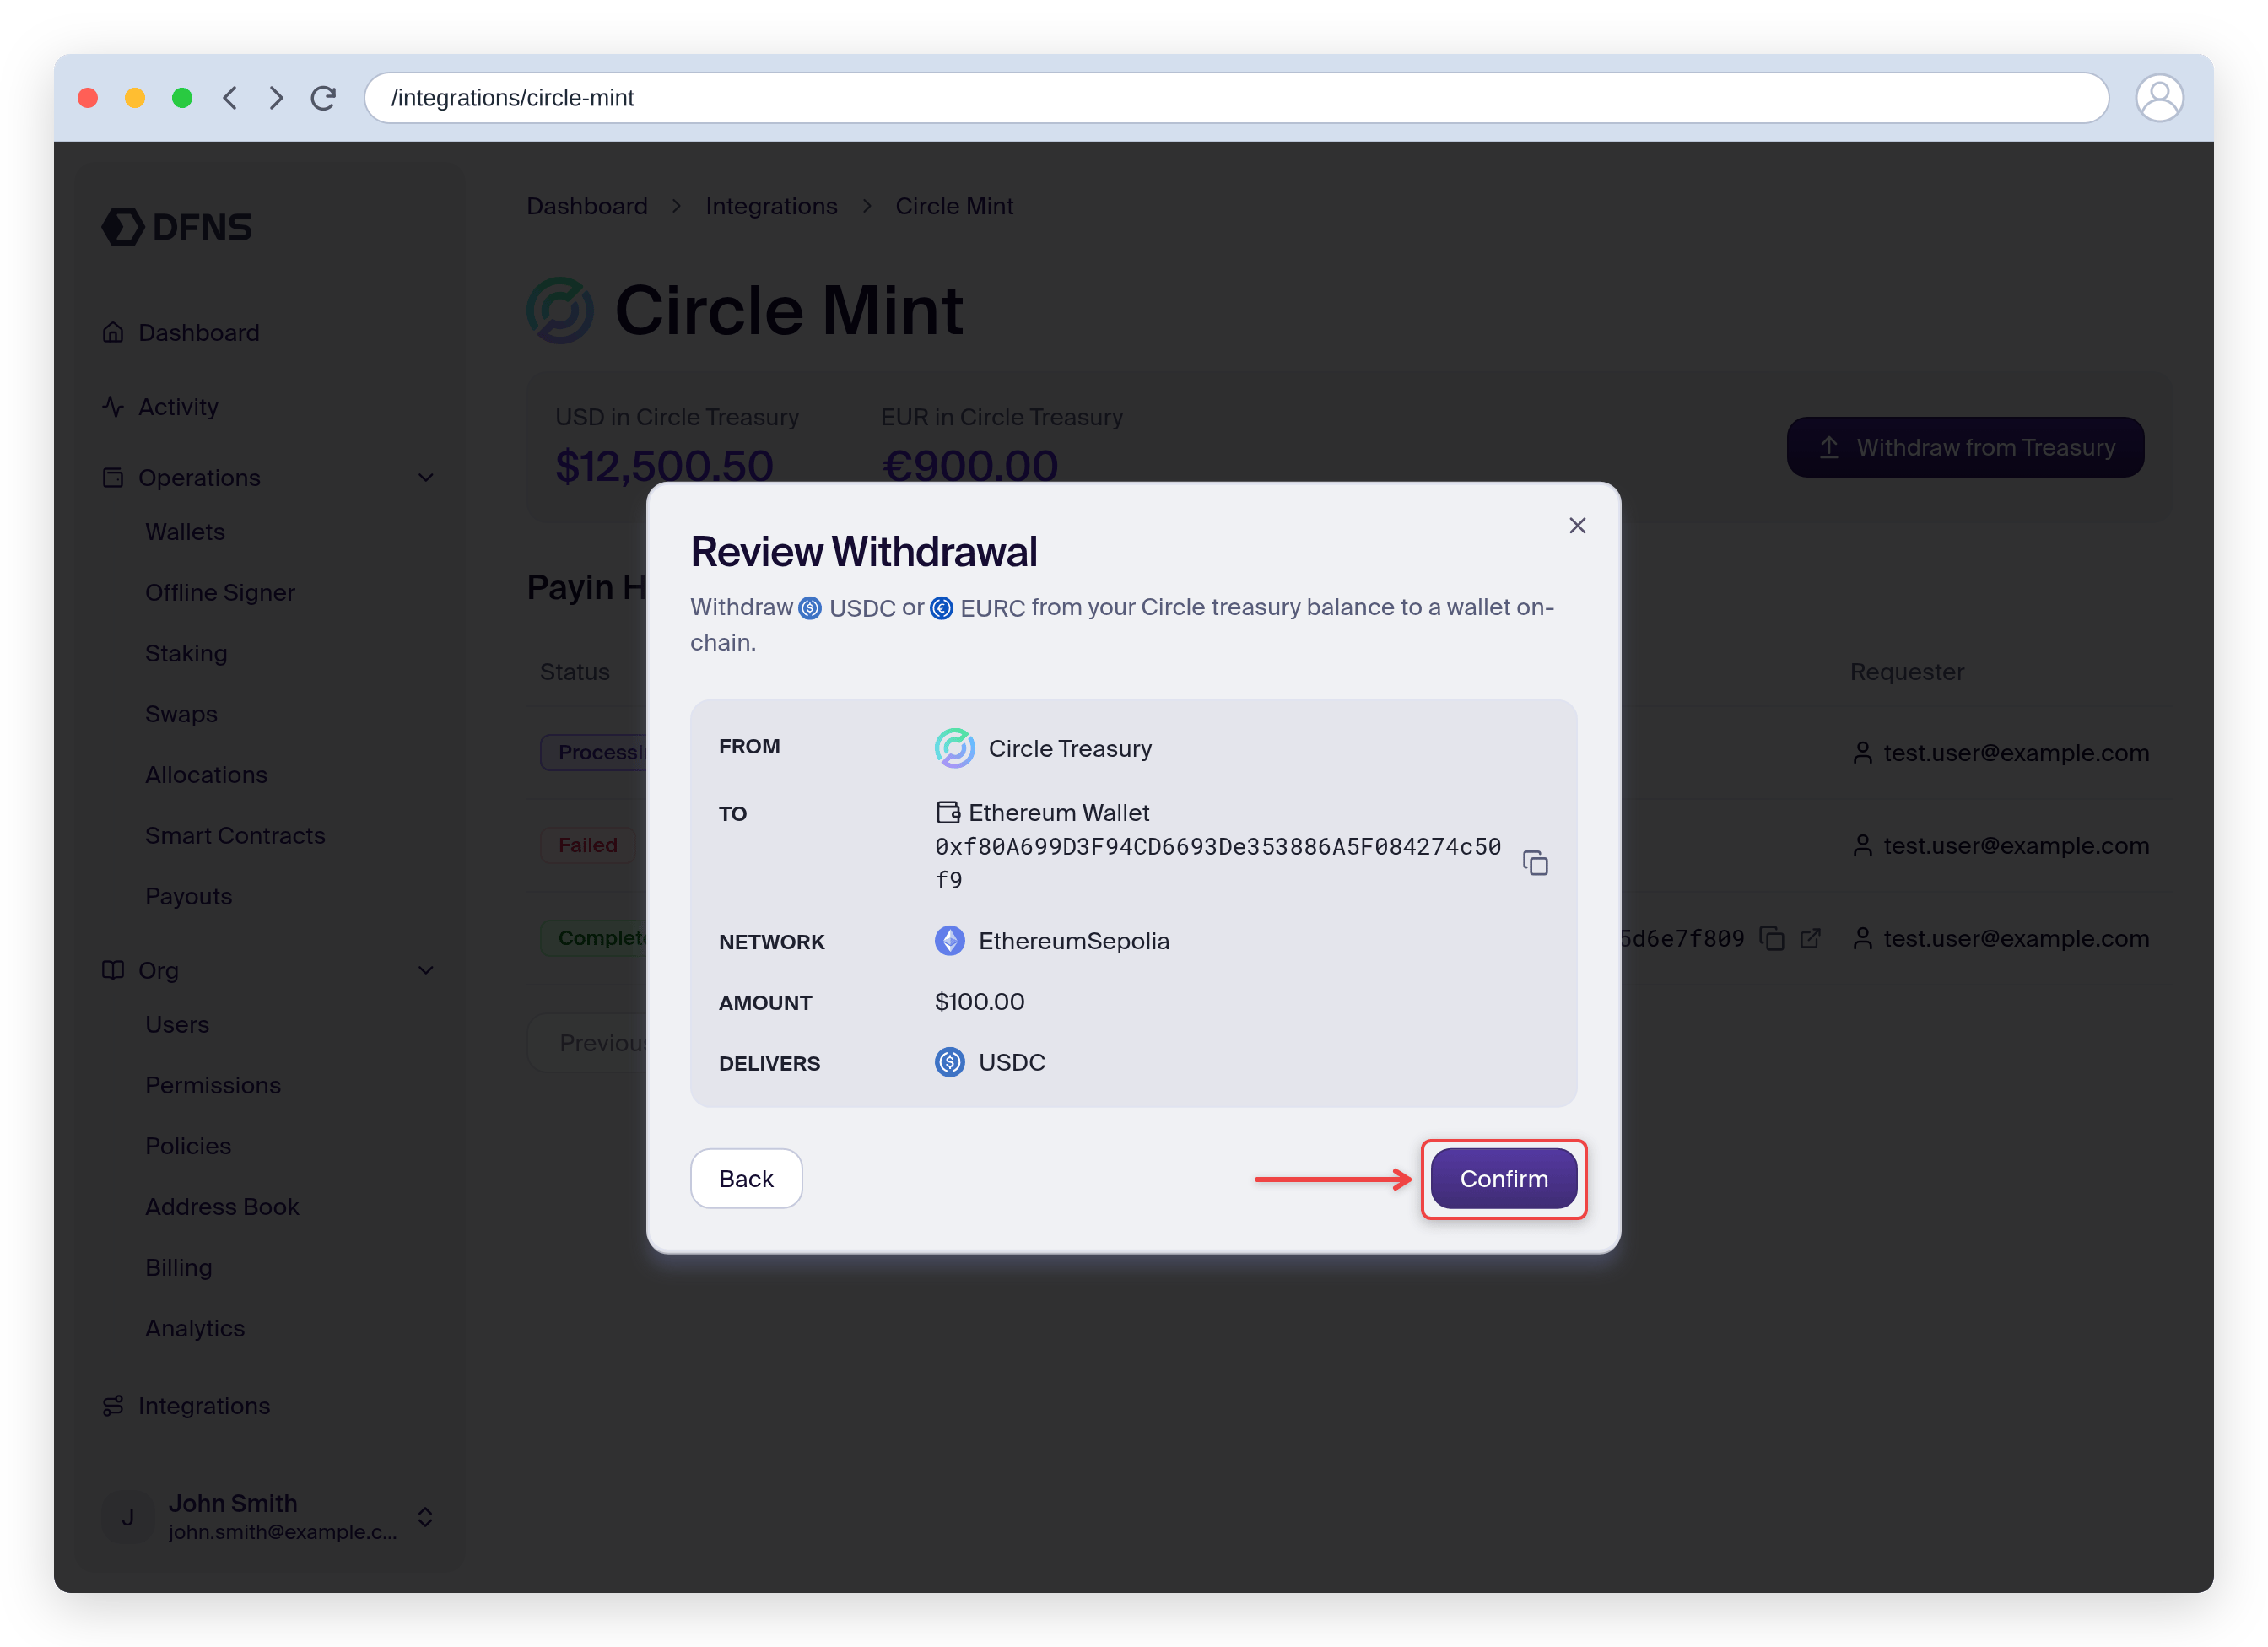Open Address Book page
The image size is (2268, 1647).
tap(222, 1207)
